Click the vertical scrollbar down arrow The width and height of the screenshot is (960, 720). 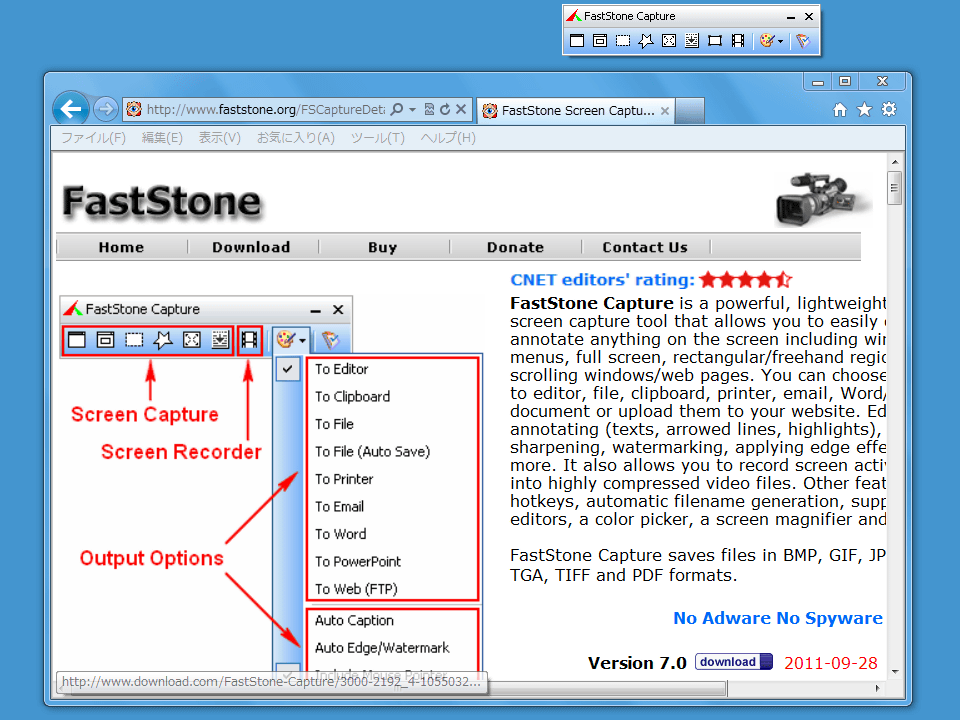click(895, 672)
